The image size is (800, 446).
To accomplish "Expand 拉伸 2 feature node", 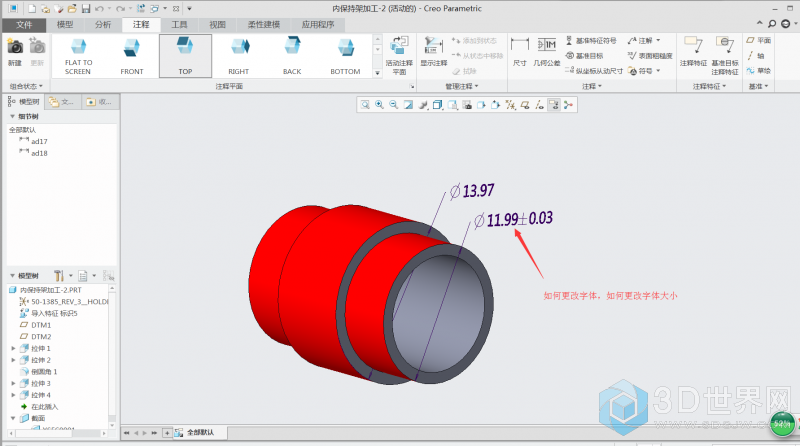I will [x=13, y=360].
